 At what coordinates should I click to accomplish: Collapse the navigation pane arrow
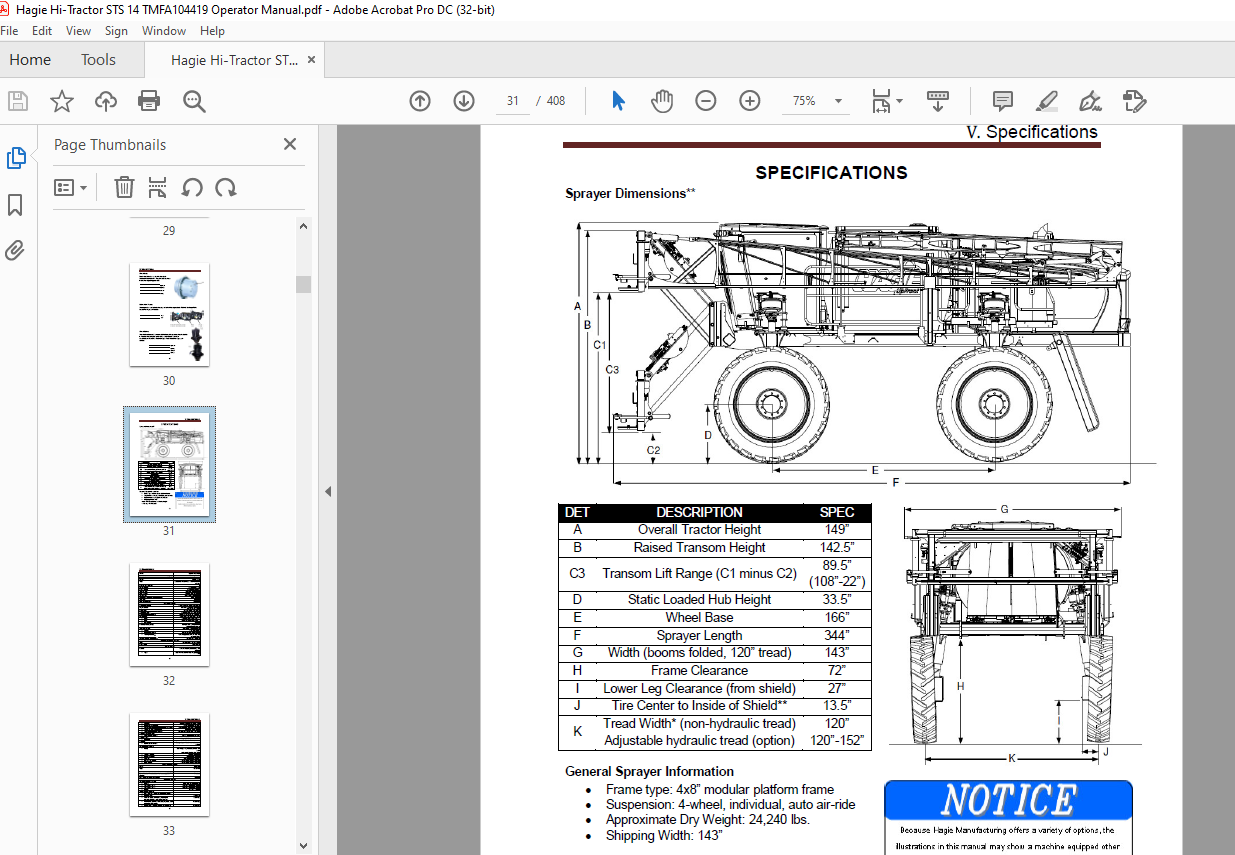coord(327,491)
